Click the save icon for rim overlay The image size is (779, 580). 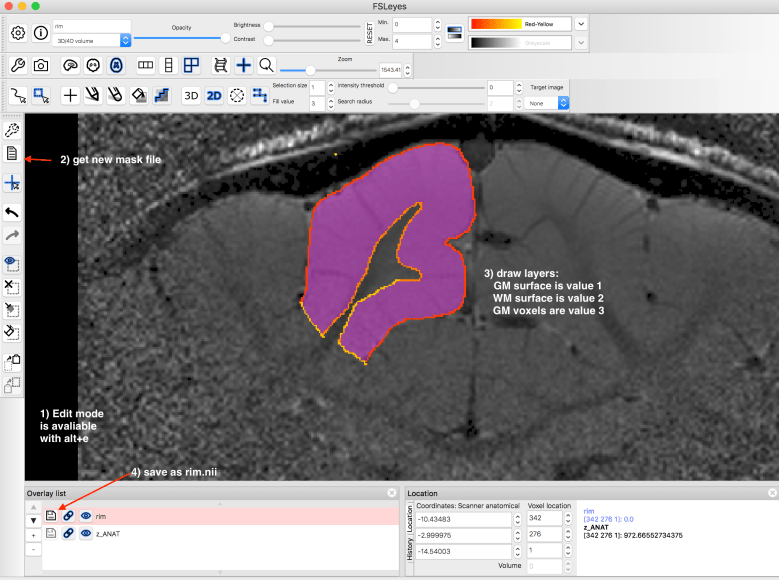pyautogui.click(x=50, y=516)
